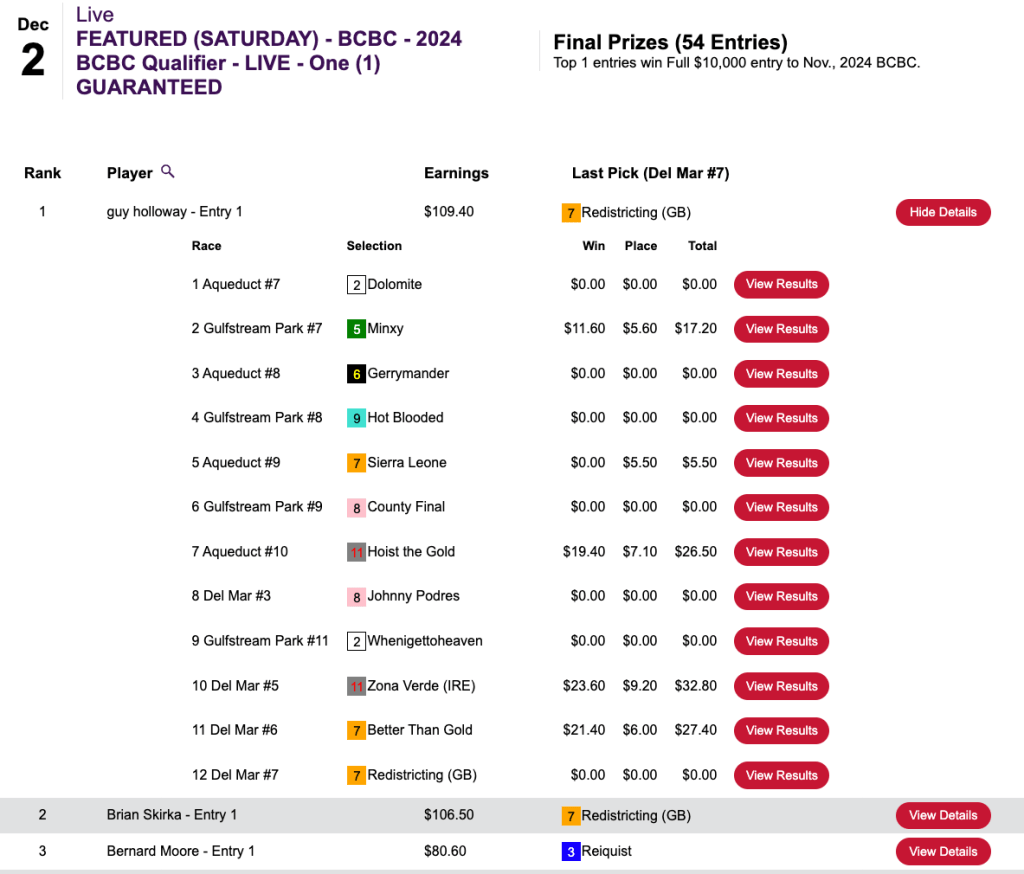View Results for Del Mar #5 race
Screen dimensions: 1024x874
click(781, 686)
